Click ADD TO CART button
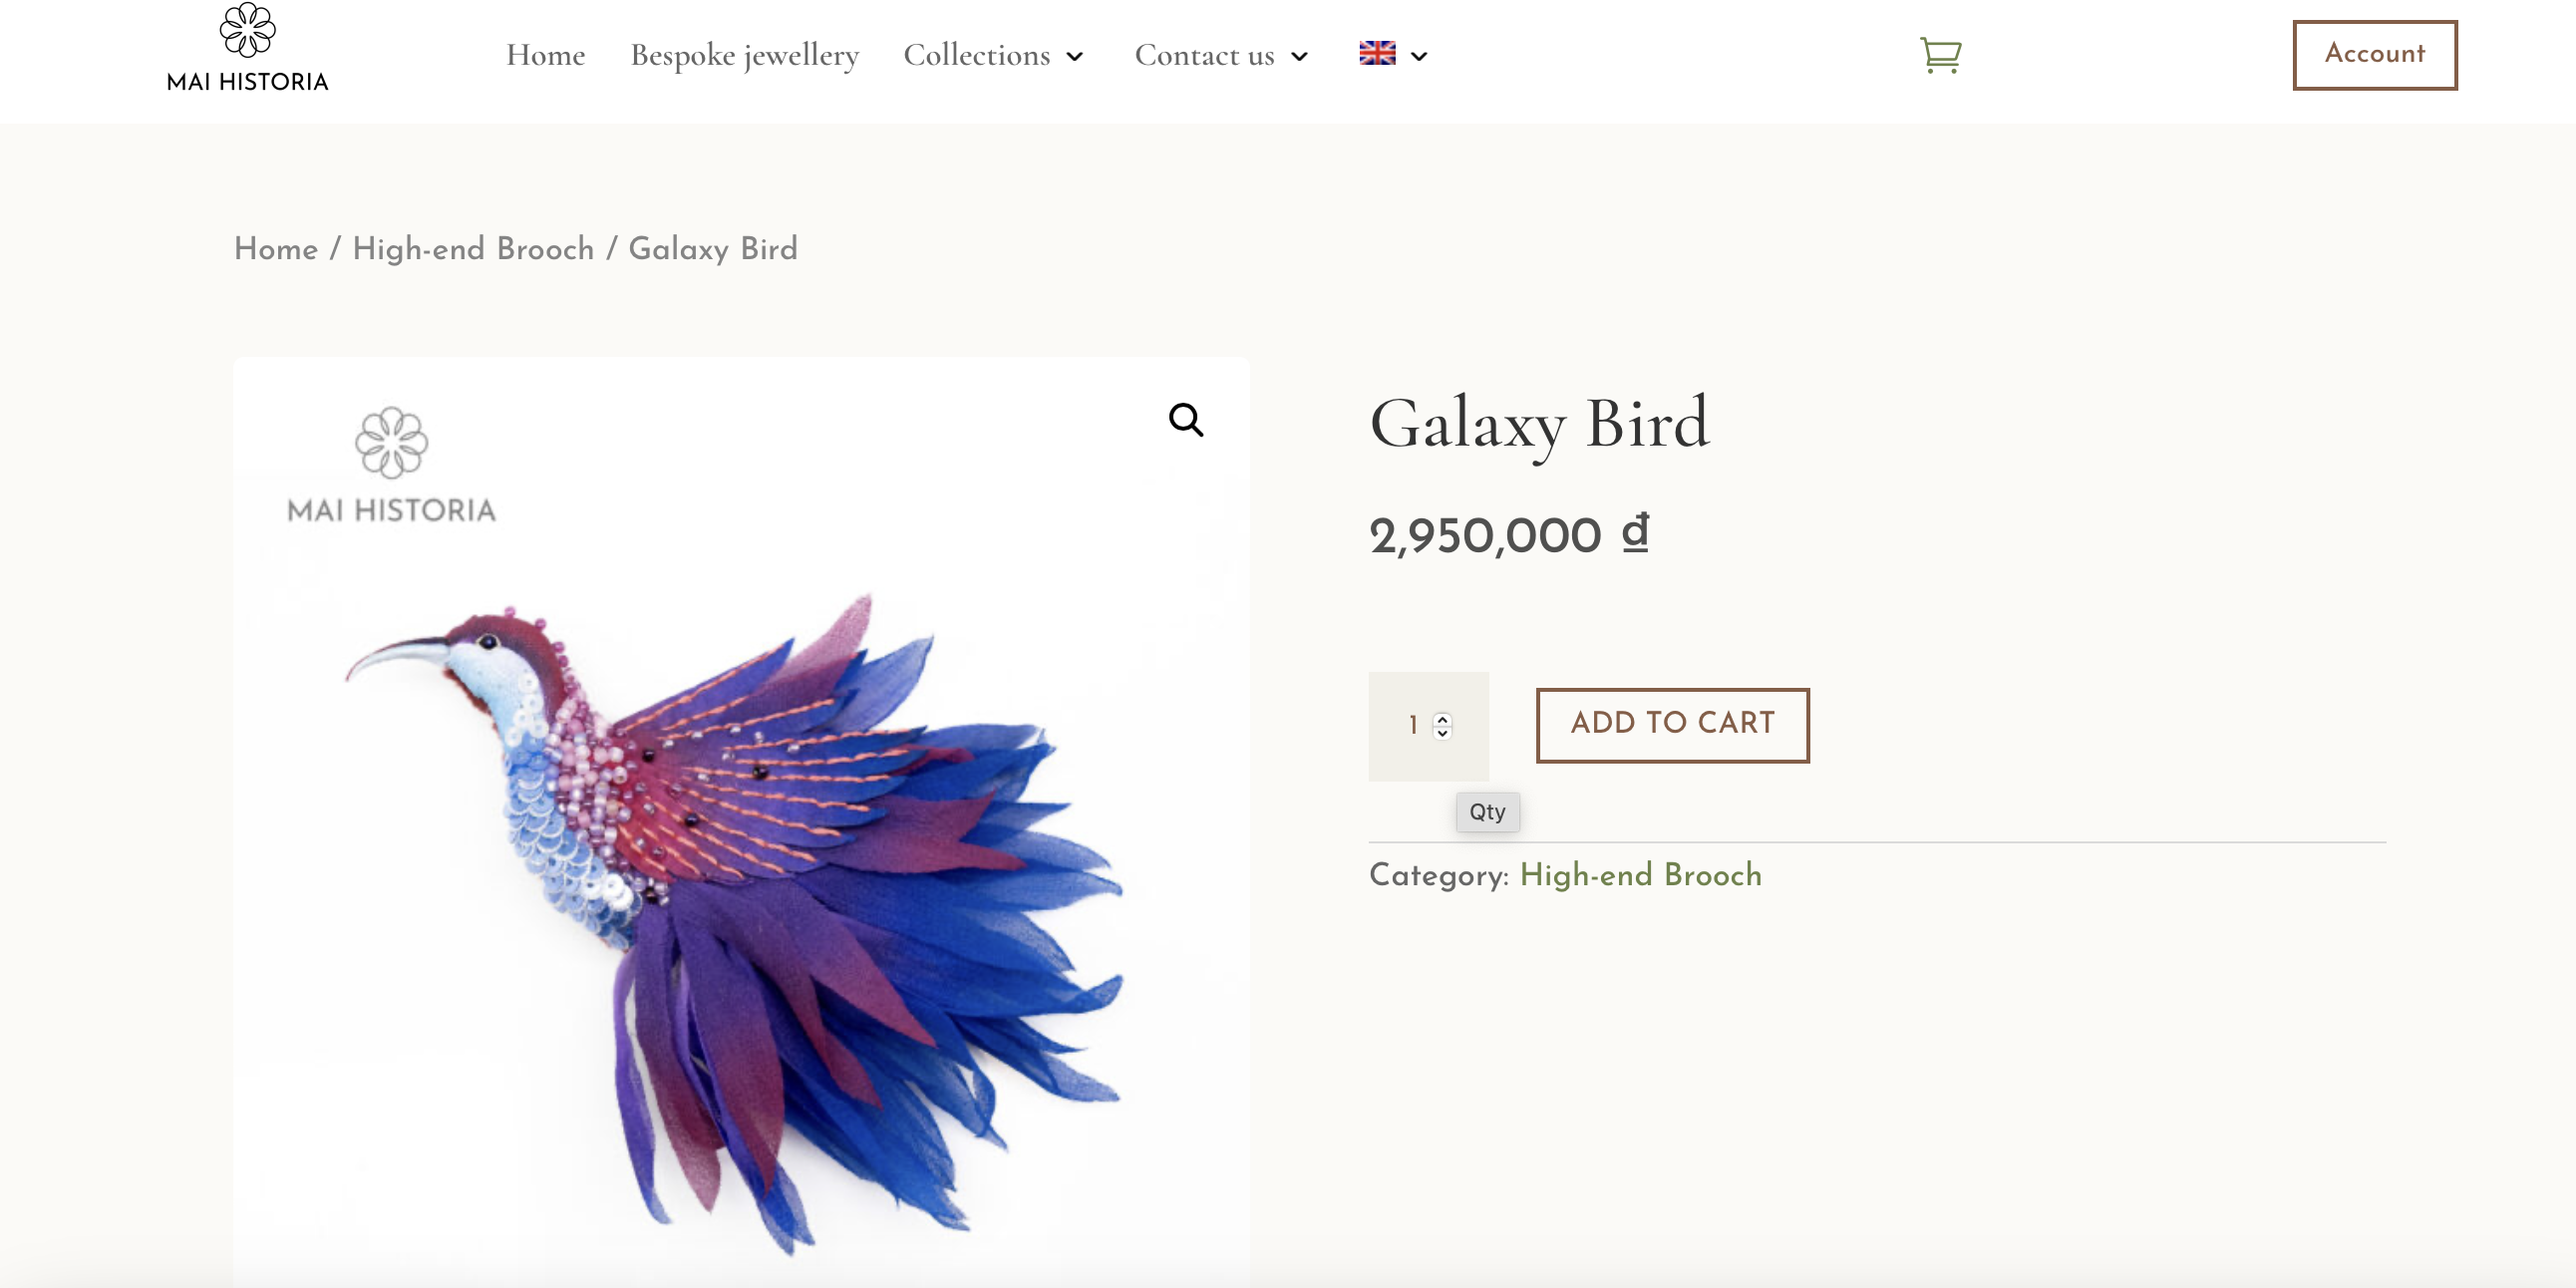Image resolution: width=2576 pixels, height=1288 pixels. click(x=1673, y=724)
